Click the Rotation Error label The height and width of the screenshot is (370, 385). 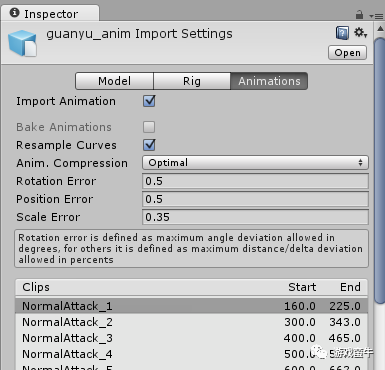coord(56,181)
